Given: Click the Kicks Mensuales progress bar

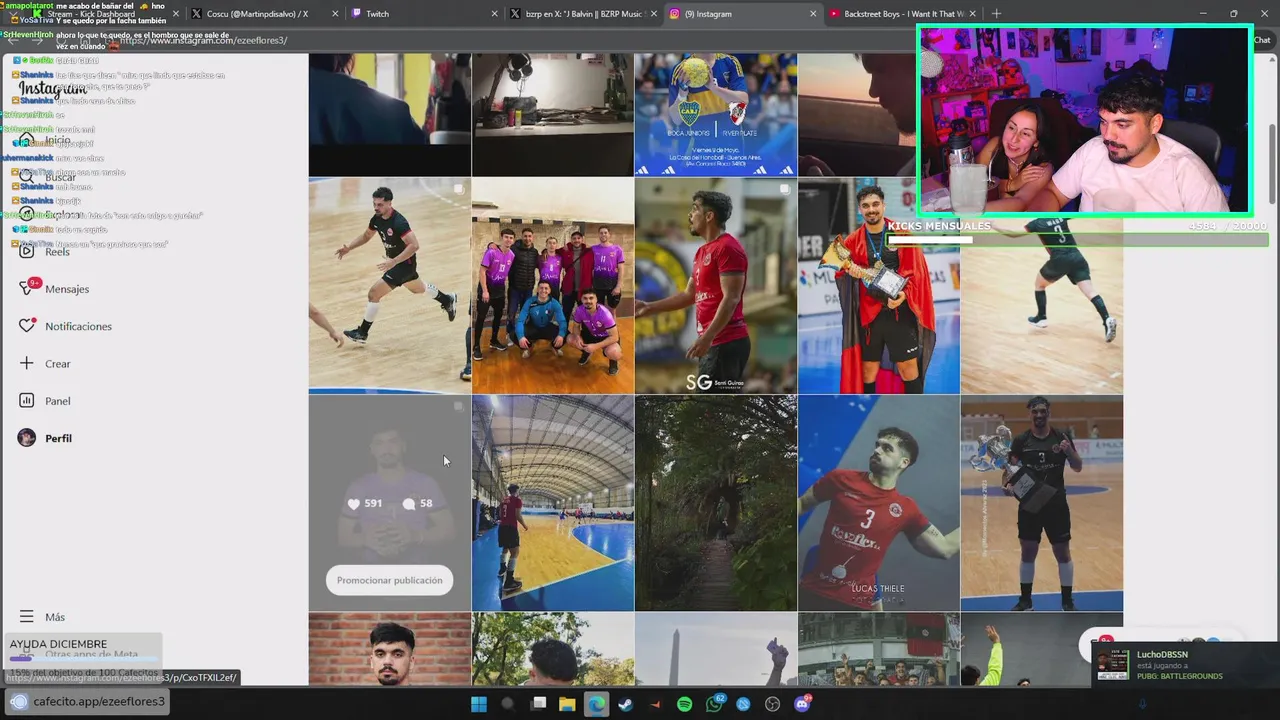Looking at the screenshot, I should pyautogui.click(x=1078, y=240).
